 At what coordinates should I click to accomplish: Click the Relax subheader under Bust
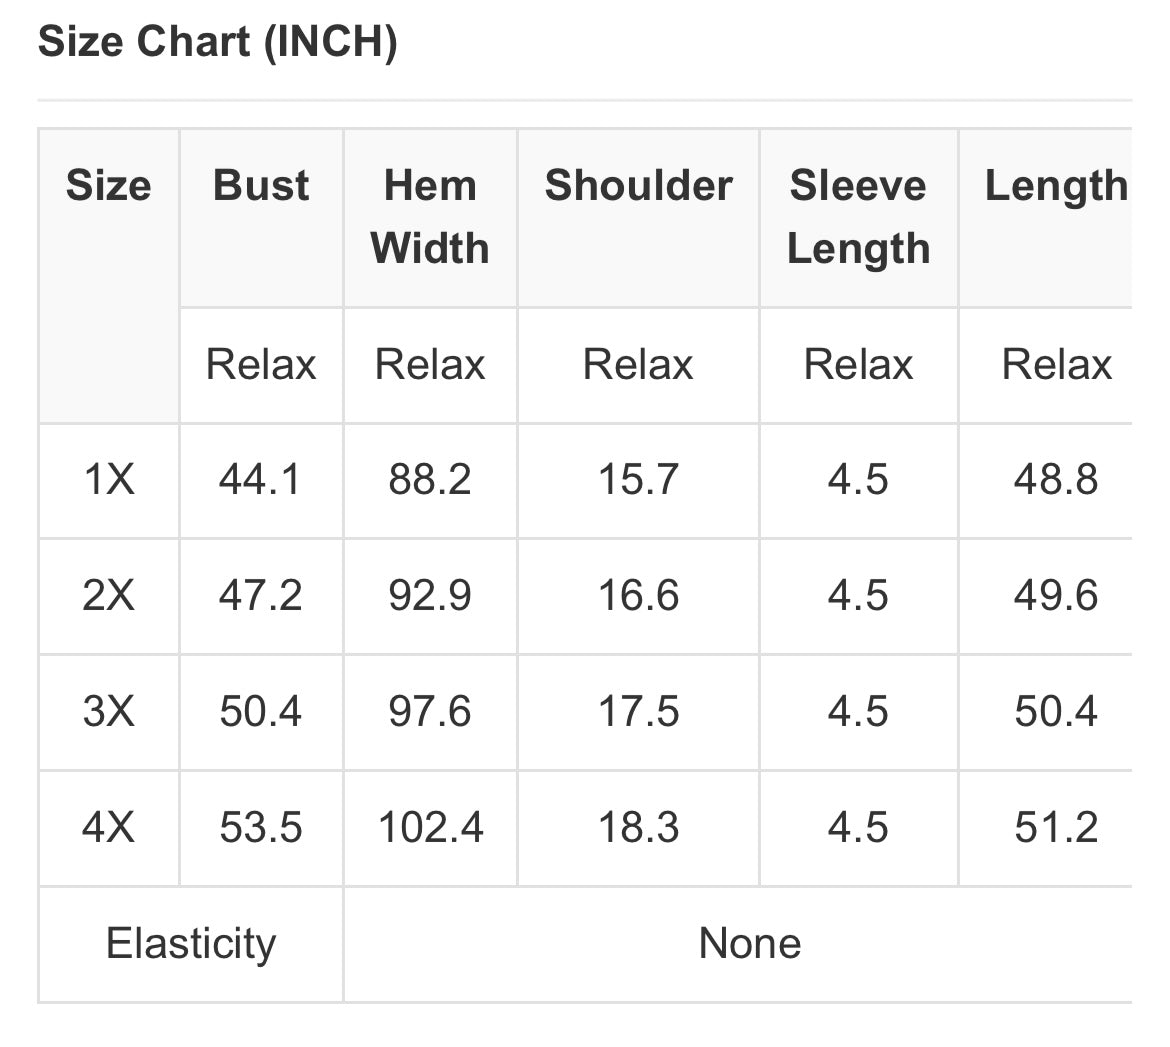click(260, 365)
